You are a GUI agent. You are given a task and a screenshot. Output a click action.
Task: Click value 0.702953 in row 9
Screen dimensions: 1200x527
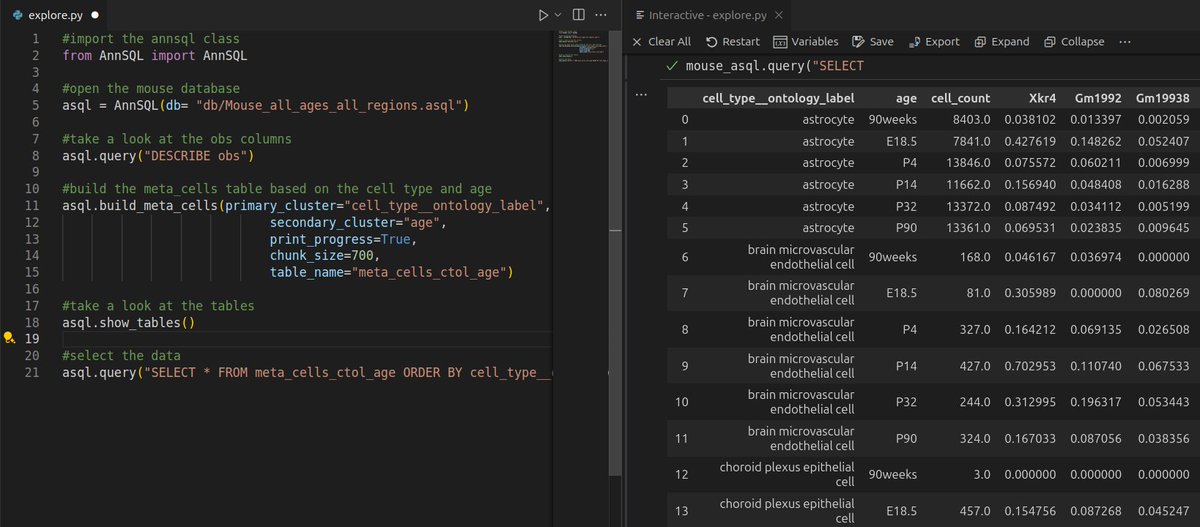1031,365
